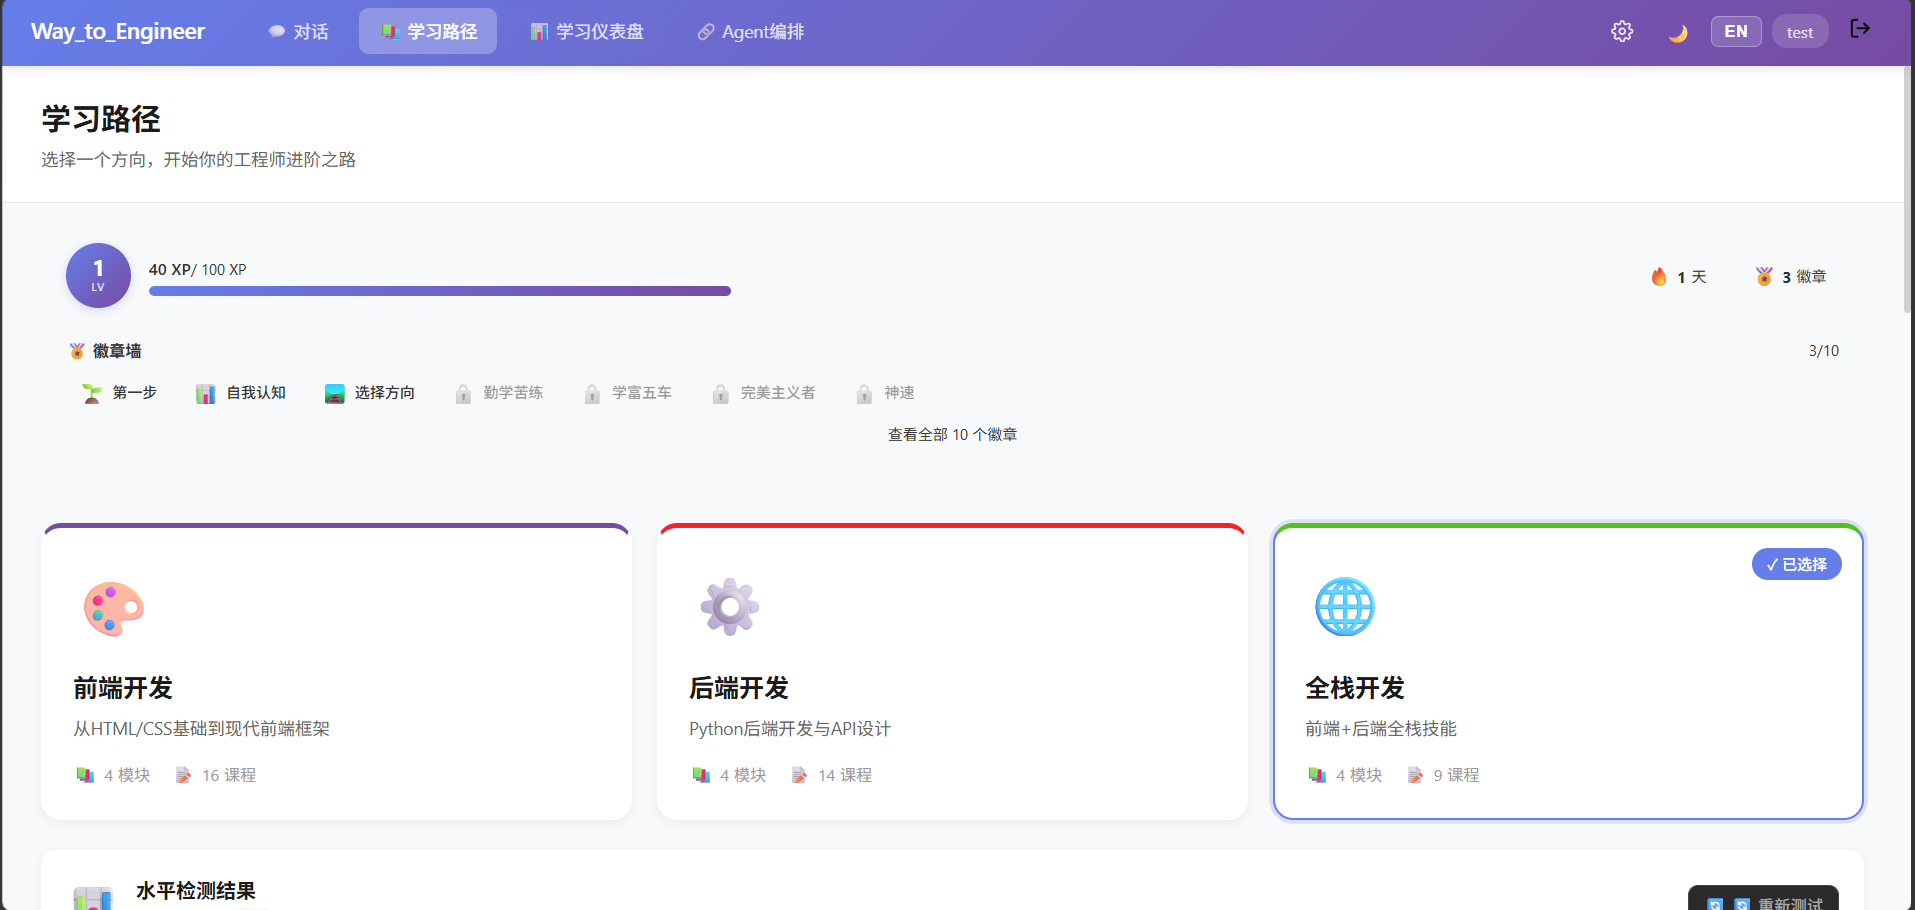1915x910 pixels.
Task: Select the 自我认知 badge
Action: 241,393
